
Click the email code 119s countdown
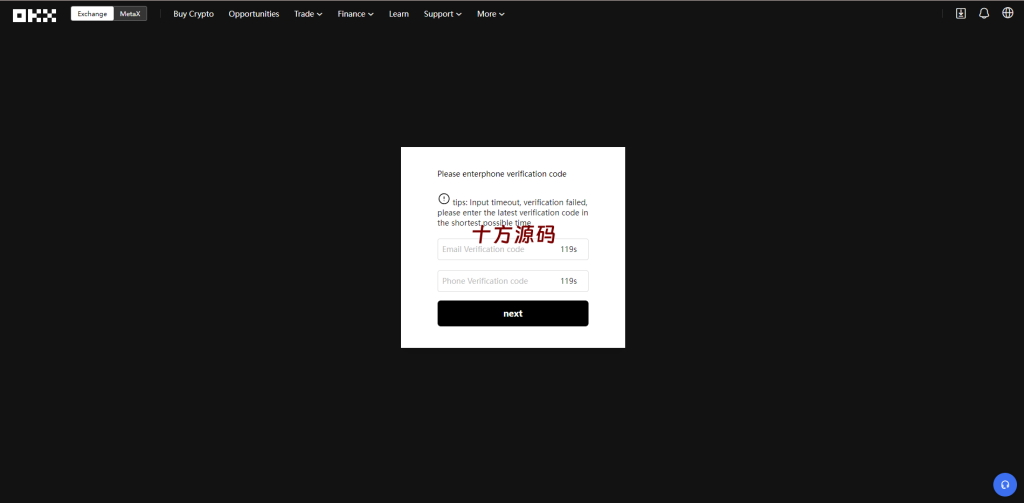[568, 250]
